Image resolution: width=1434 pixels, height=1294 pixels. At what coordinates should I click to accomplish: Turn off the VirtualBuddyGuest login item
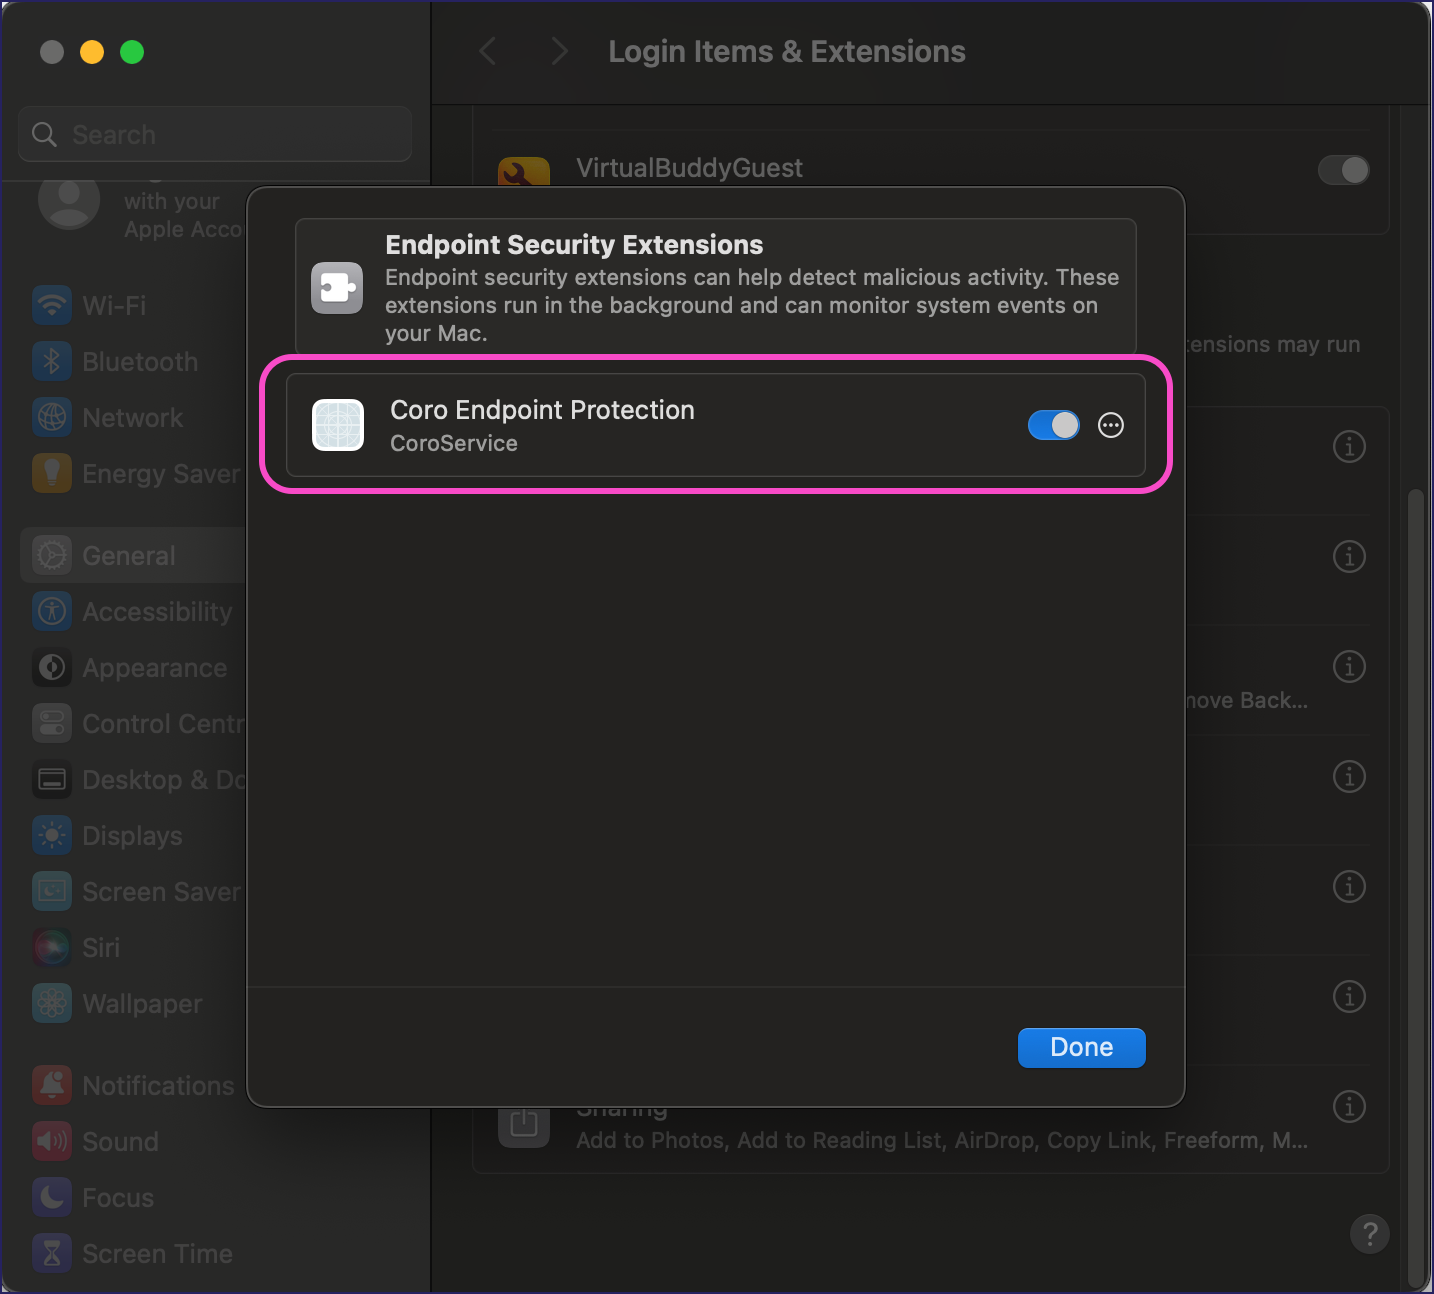[x=1343, y=170]
